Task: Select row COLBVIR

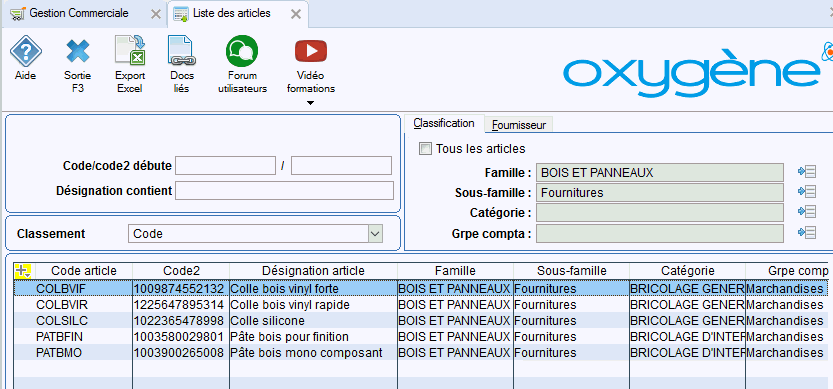Action: click(421, 305)
